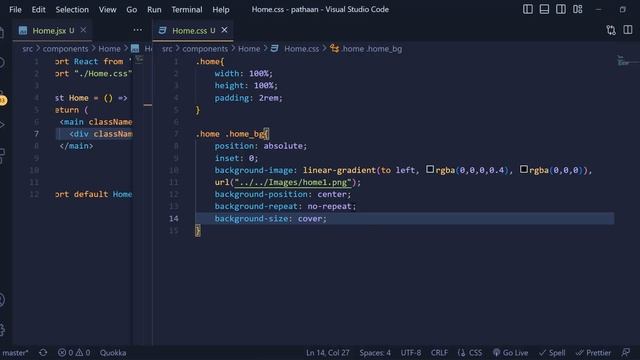Click the Open Changes compare icon

click(611, 30)
